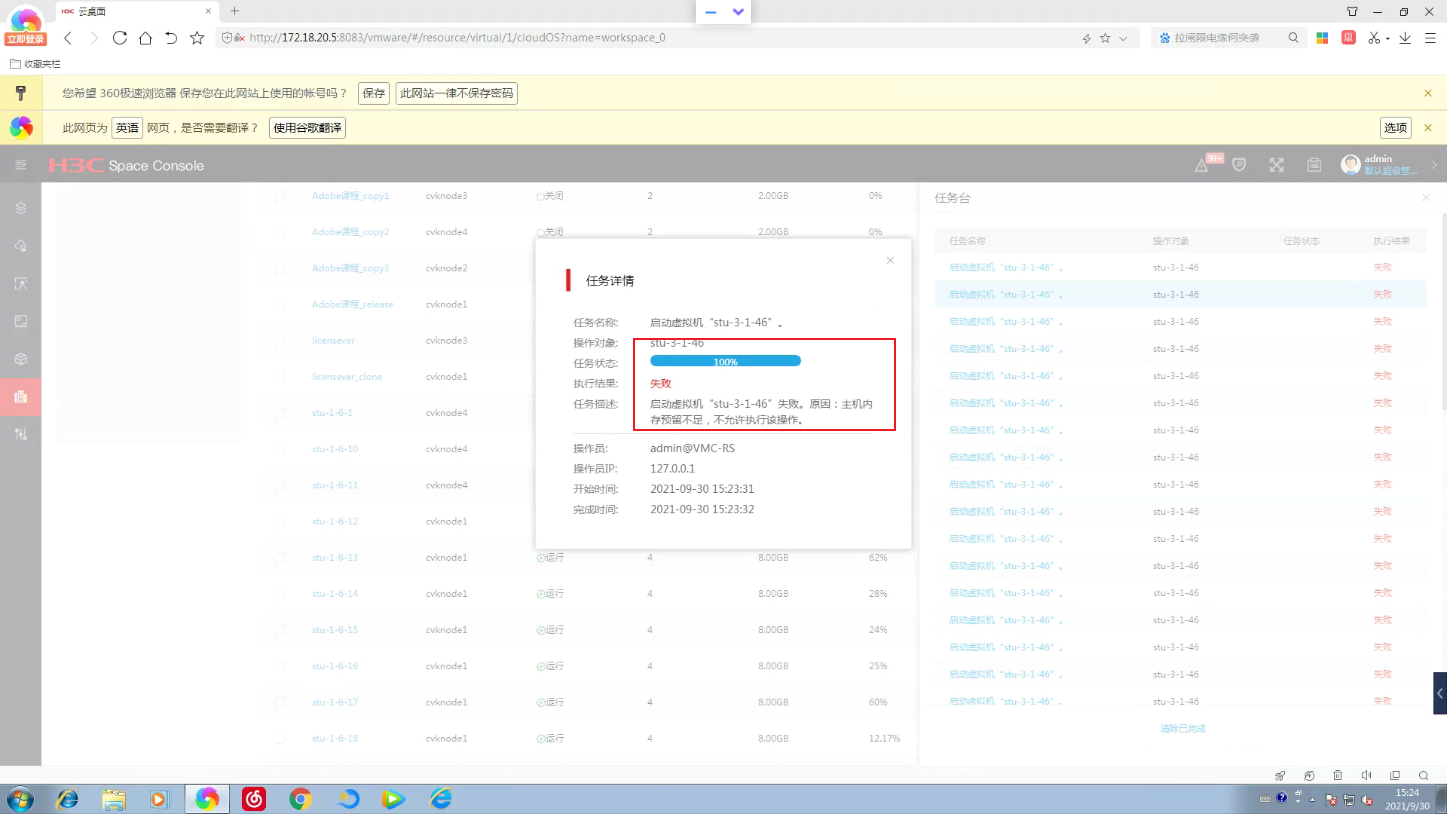1447x814 pixels.
Task: Open the 选项 translation options dropdown
Action: 1395,128
